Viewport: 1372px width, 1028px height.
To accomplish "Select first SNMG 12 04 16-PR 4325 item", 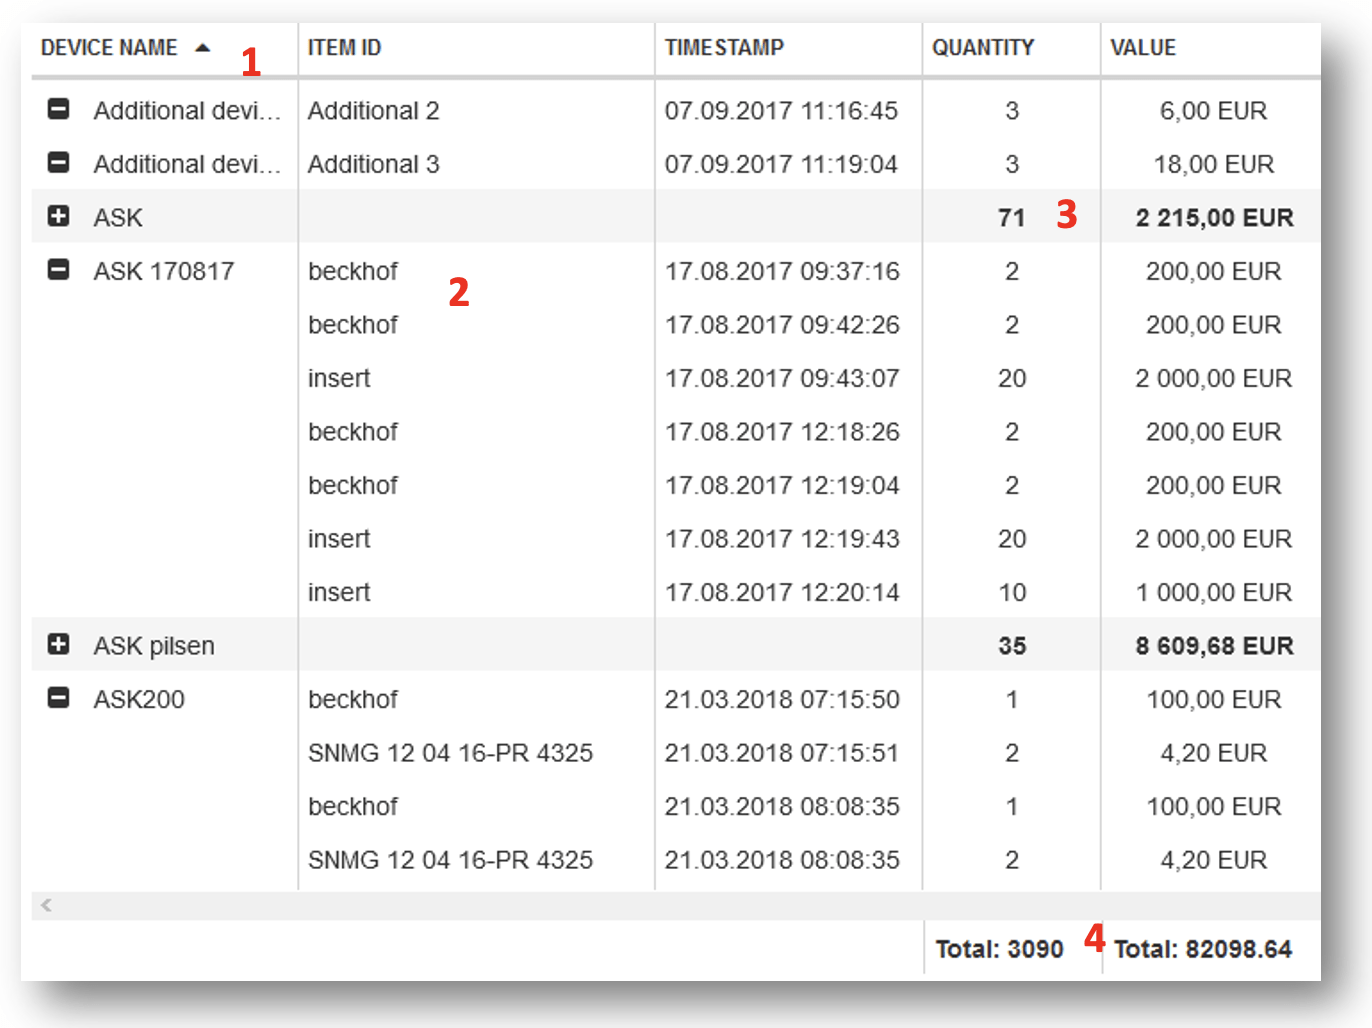I will point(450,753).
